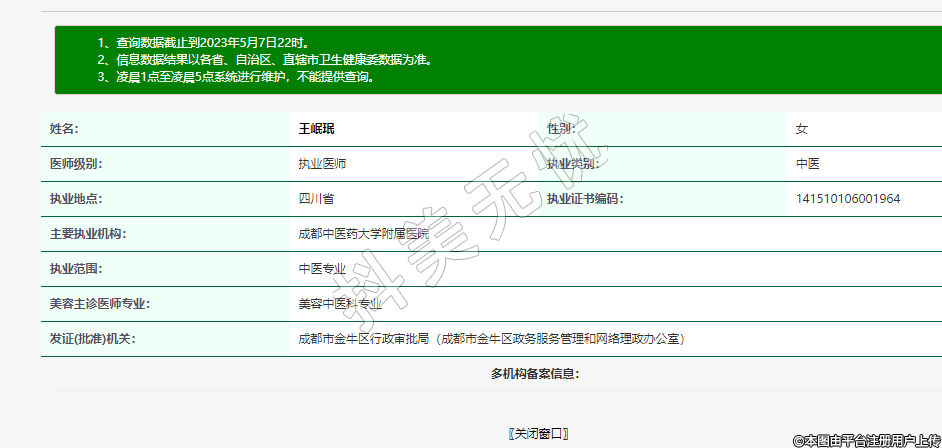Select the gender value 女
Screen dimensions: 942x448
(801, 129)
